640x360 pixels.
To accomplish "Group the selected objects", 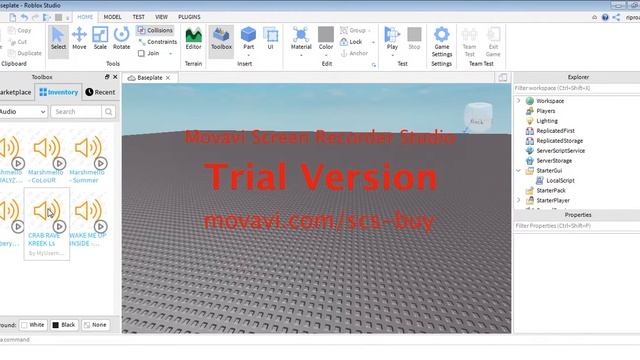I will [353, 30].
